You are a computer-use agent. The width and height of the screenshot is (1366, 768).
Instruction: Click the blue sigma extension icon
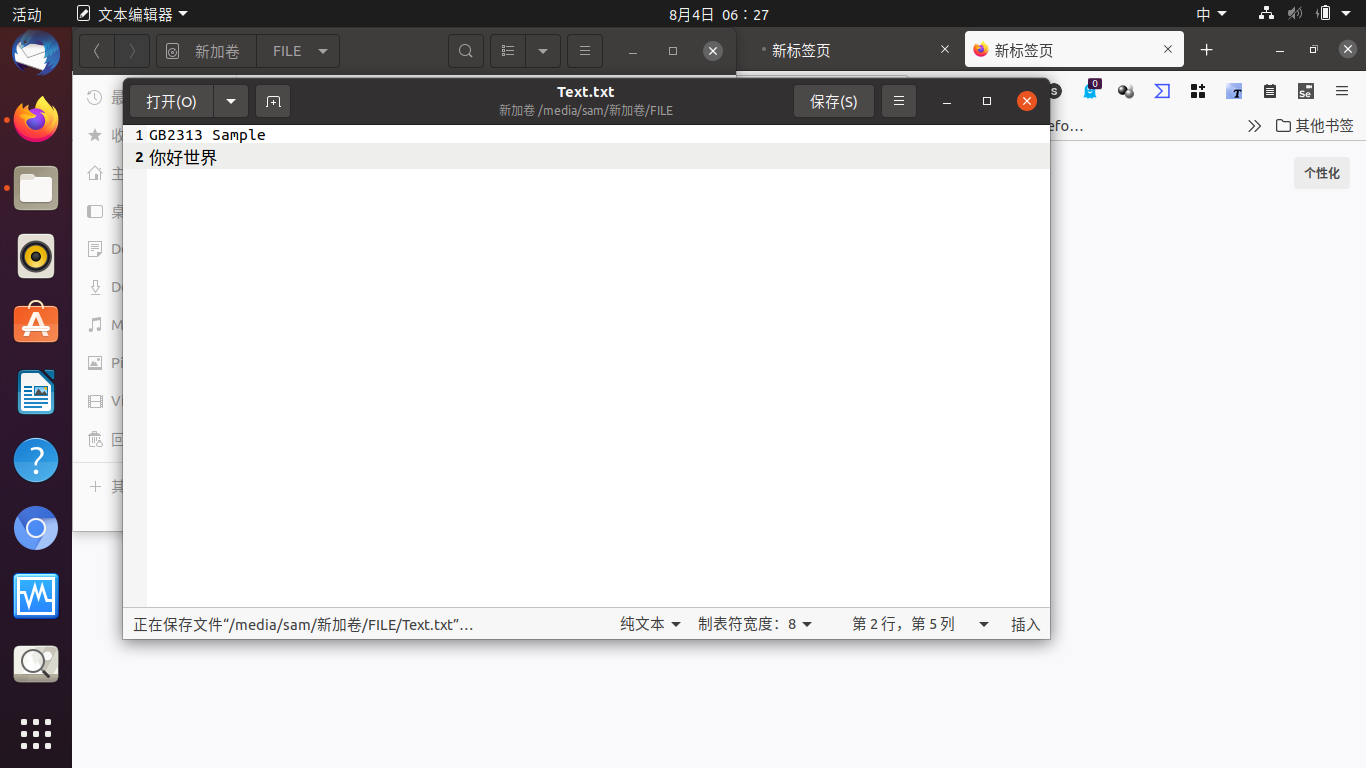click(1161, 90)
